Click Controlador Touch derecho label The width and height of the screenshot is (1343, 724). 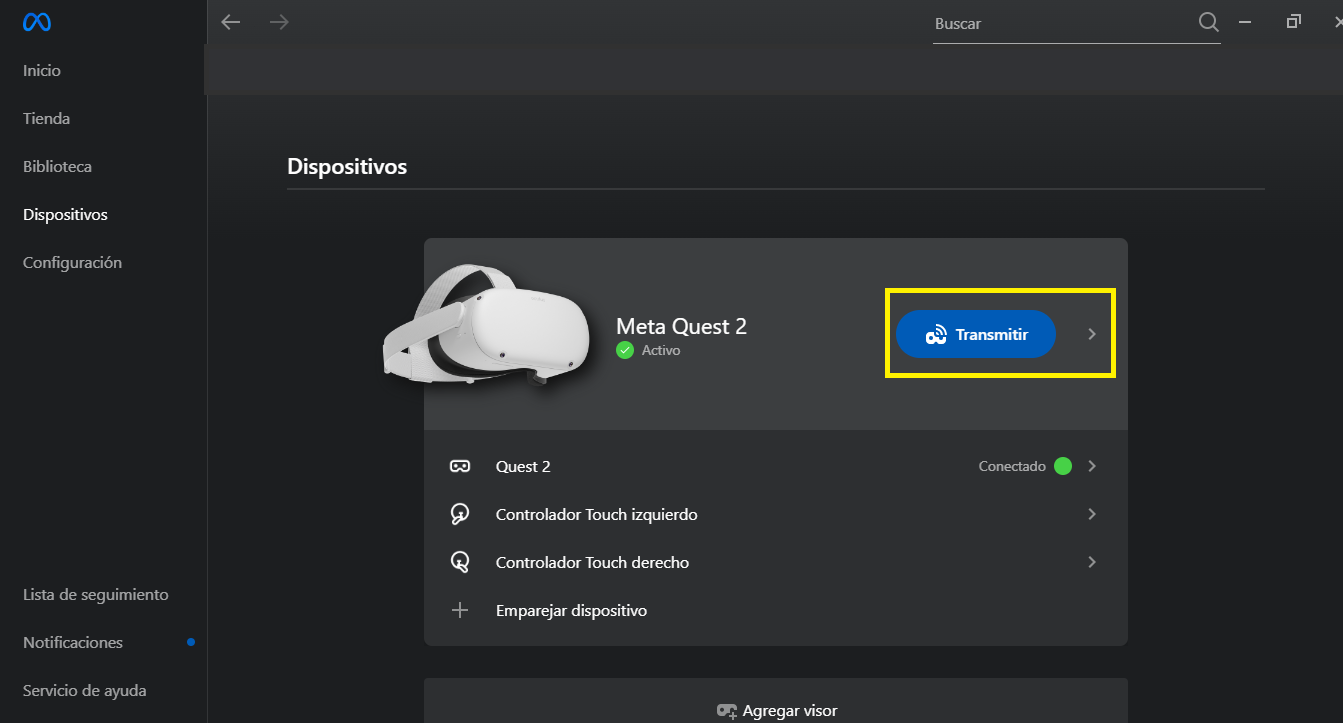pos(592,562)
